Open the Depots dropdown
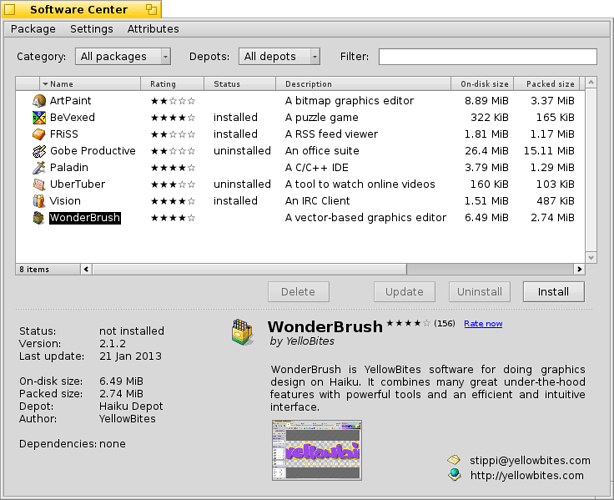 pyautogui.click(x=279, y=56)
